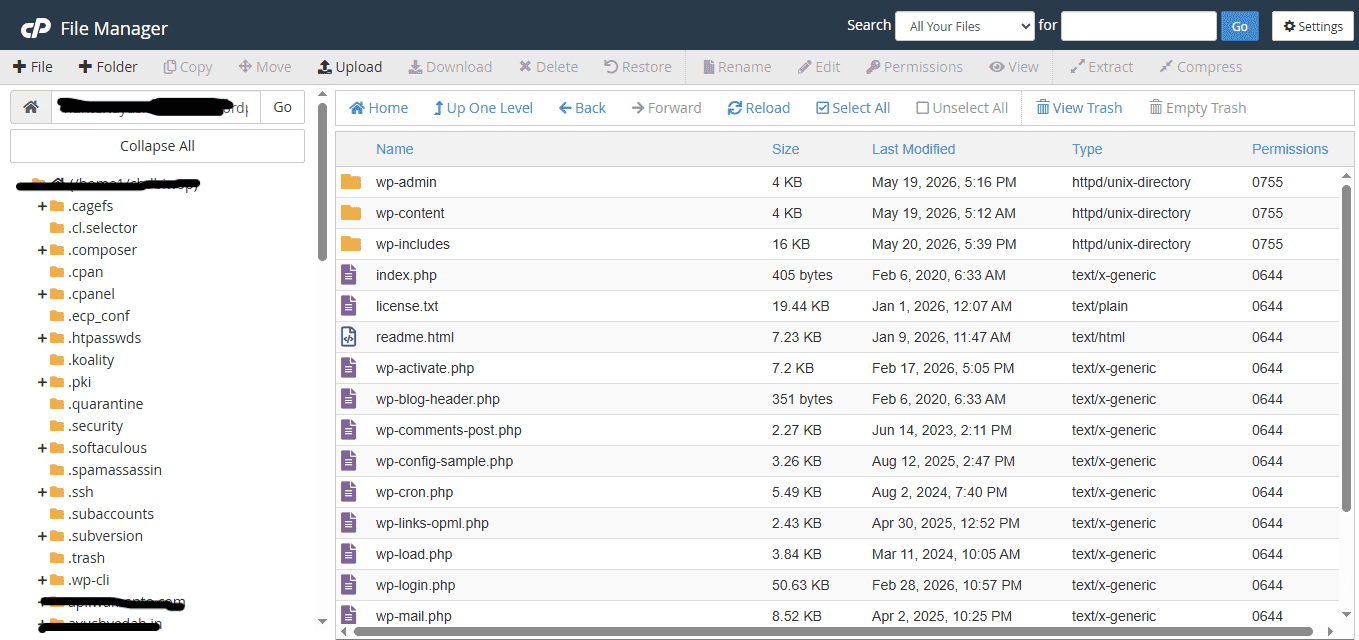Select wp-config-sample.php file name

click(444, 461)
